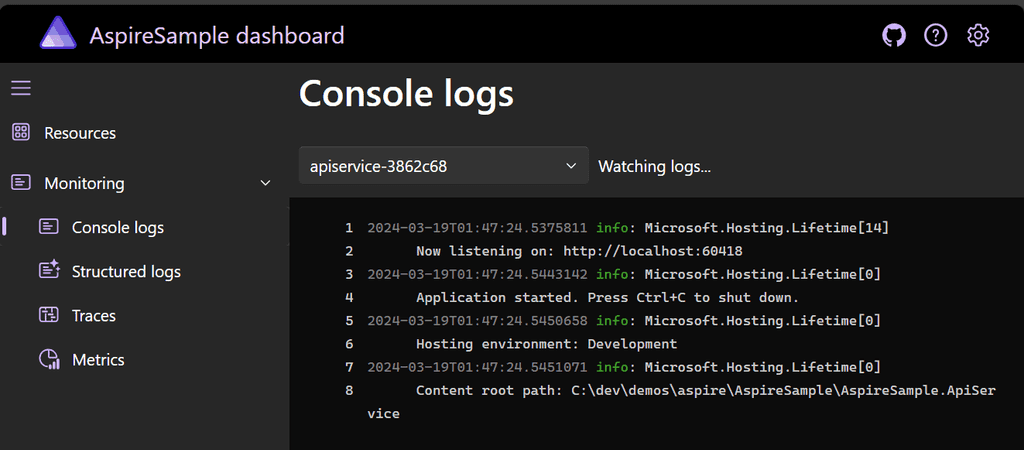Click the dropdown arrow in resource selector

pyautogui.click(x=571, y=166)
